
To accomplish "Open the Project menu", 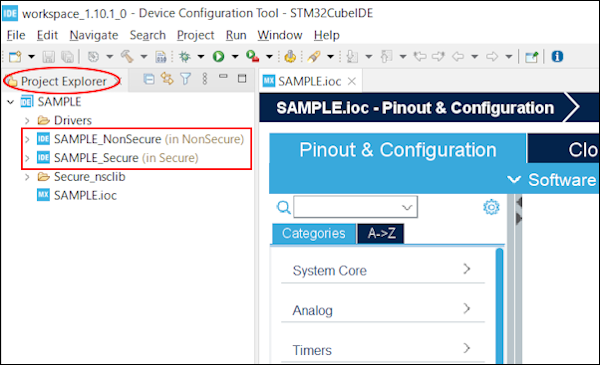I will pyautogui.click(x=195, y=35).
